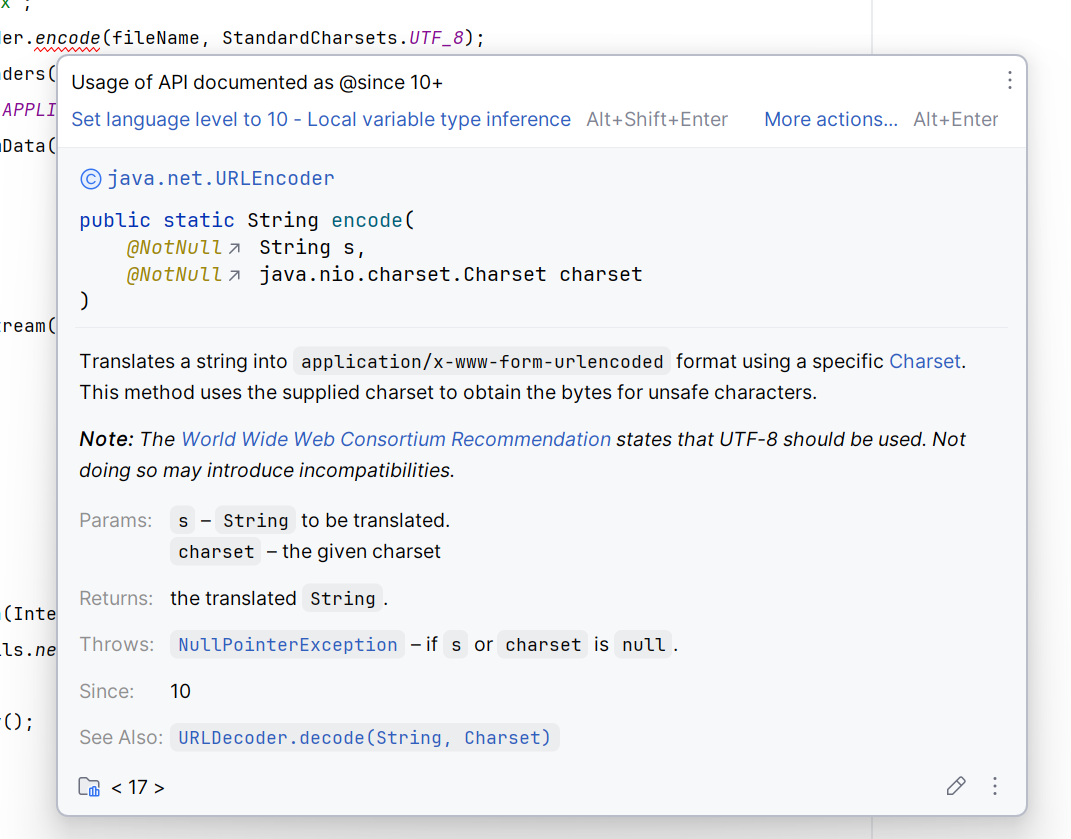
Task: Open the java.net.URLEncoder class link
Action: click(221, 179)
